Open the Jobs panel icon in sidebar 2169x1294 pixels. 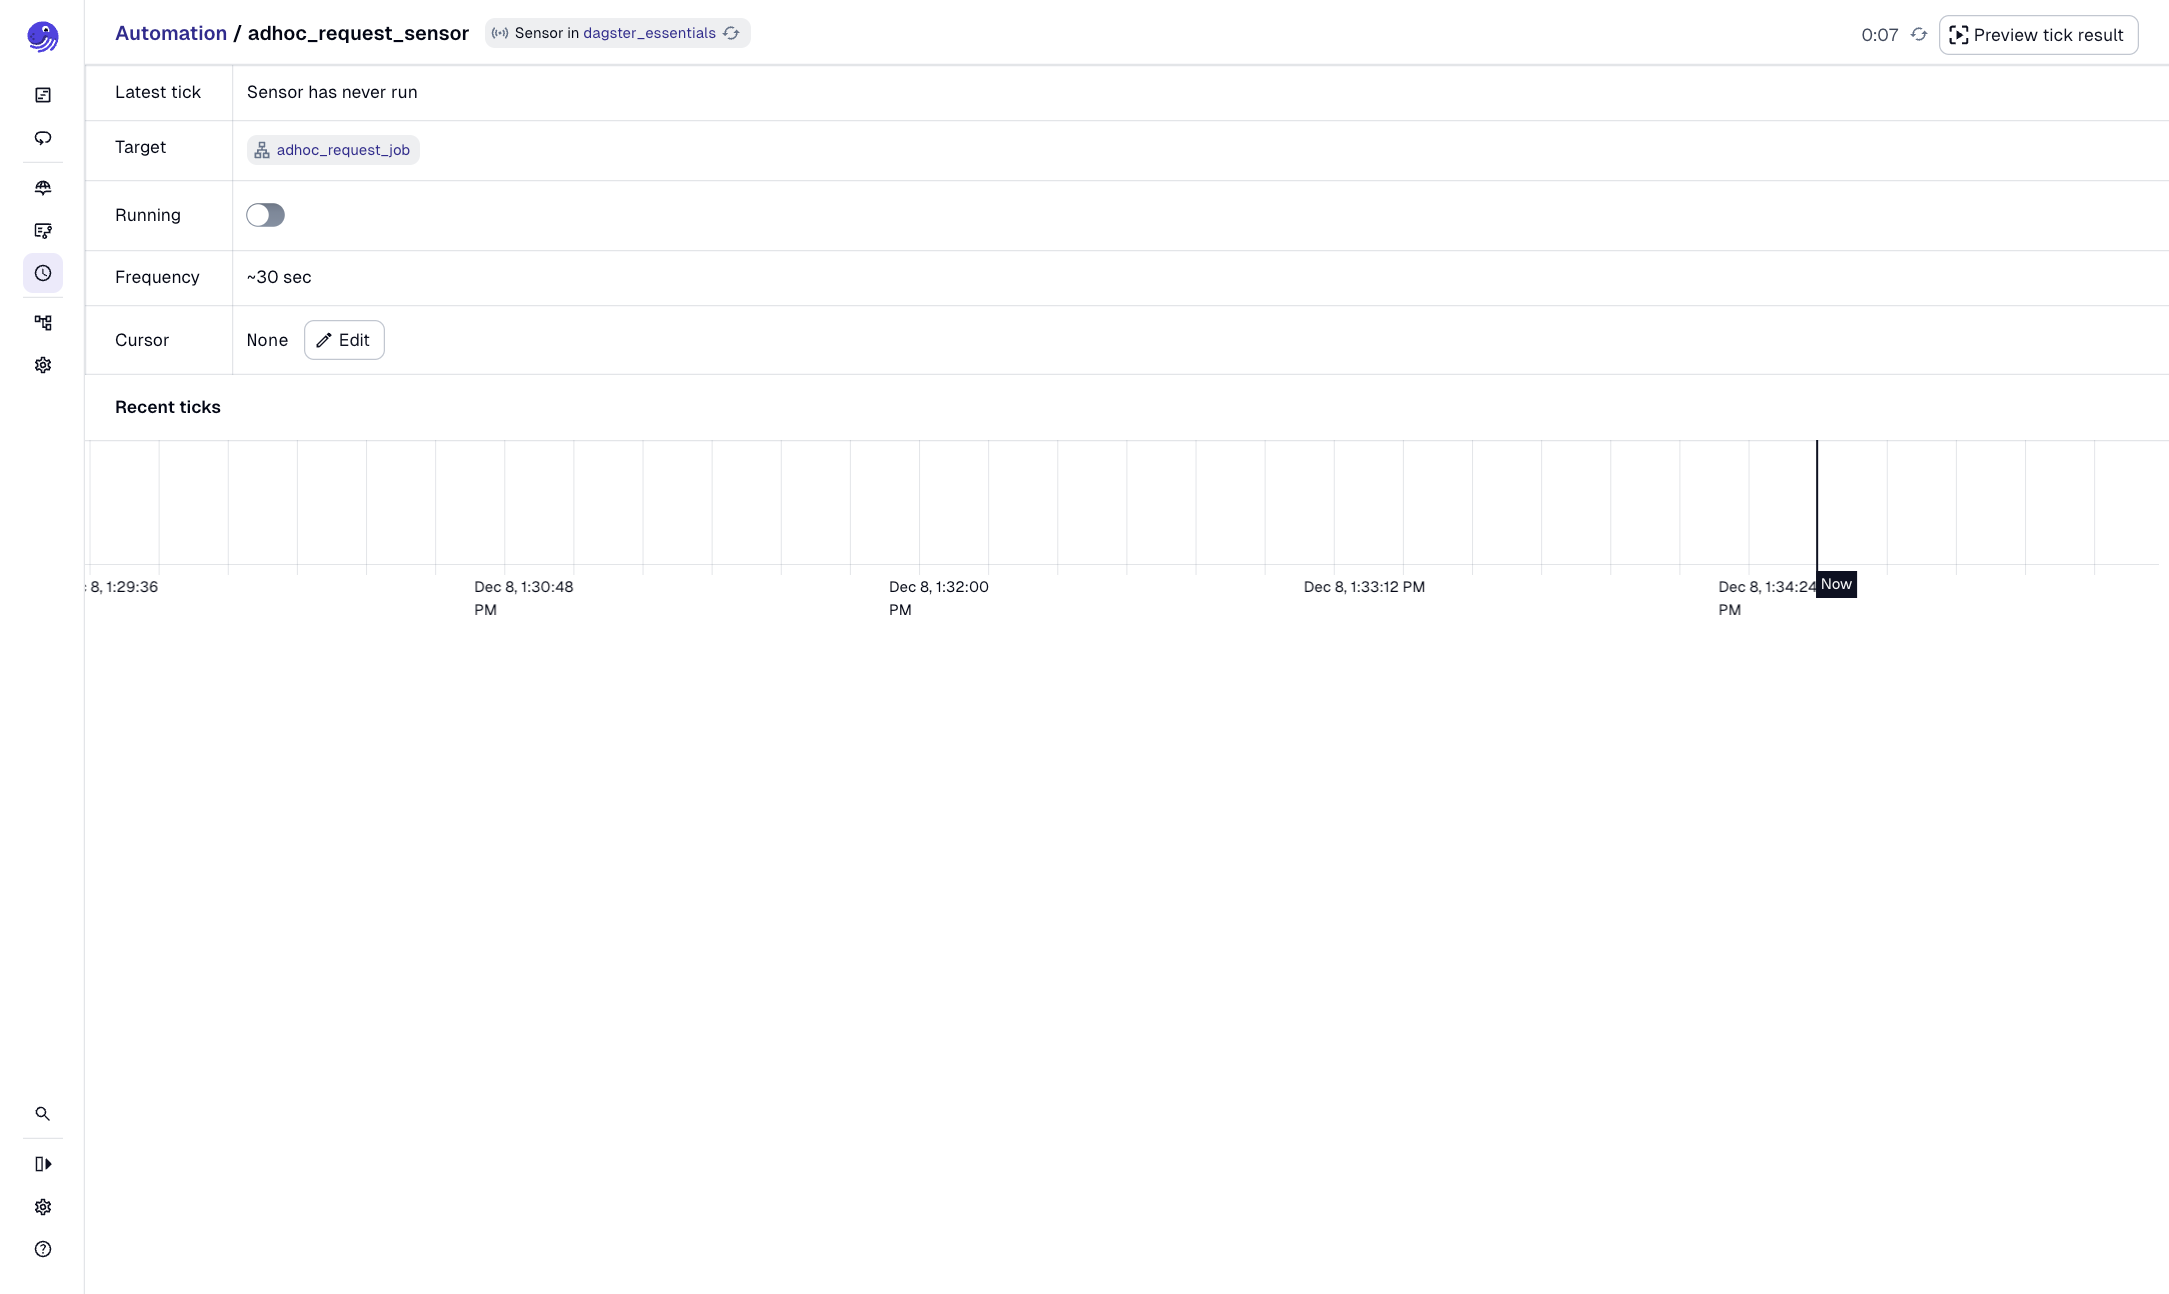pyautogui.click(x=43, y=231)
